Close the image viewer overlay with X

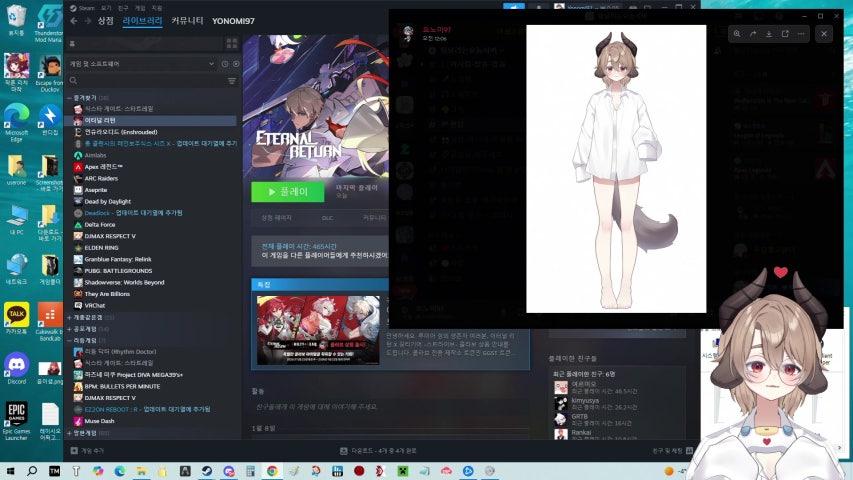tap(824, 34)
